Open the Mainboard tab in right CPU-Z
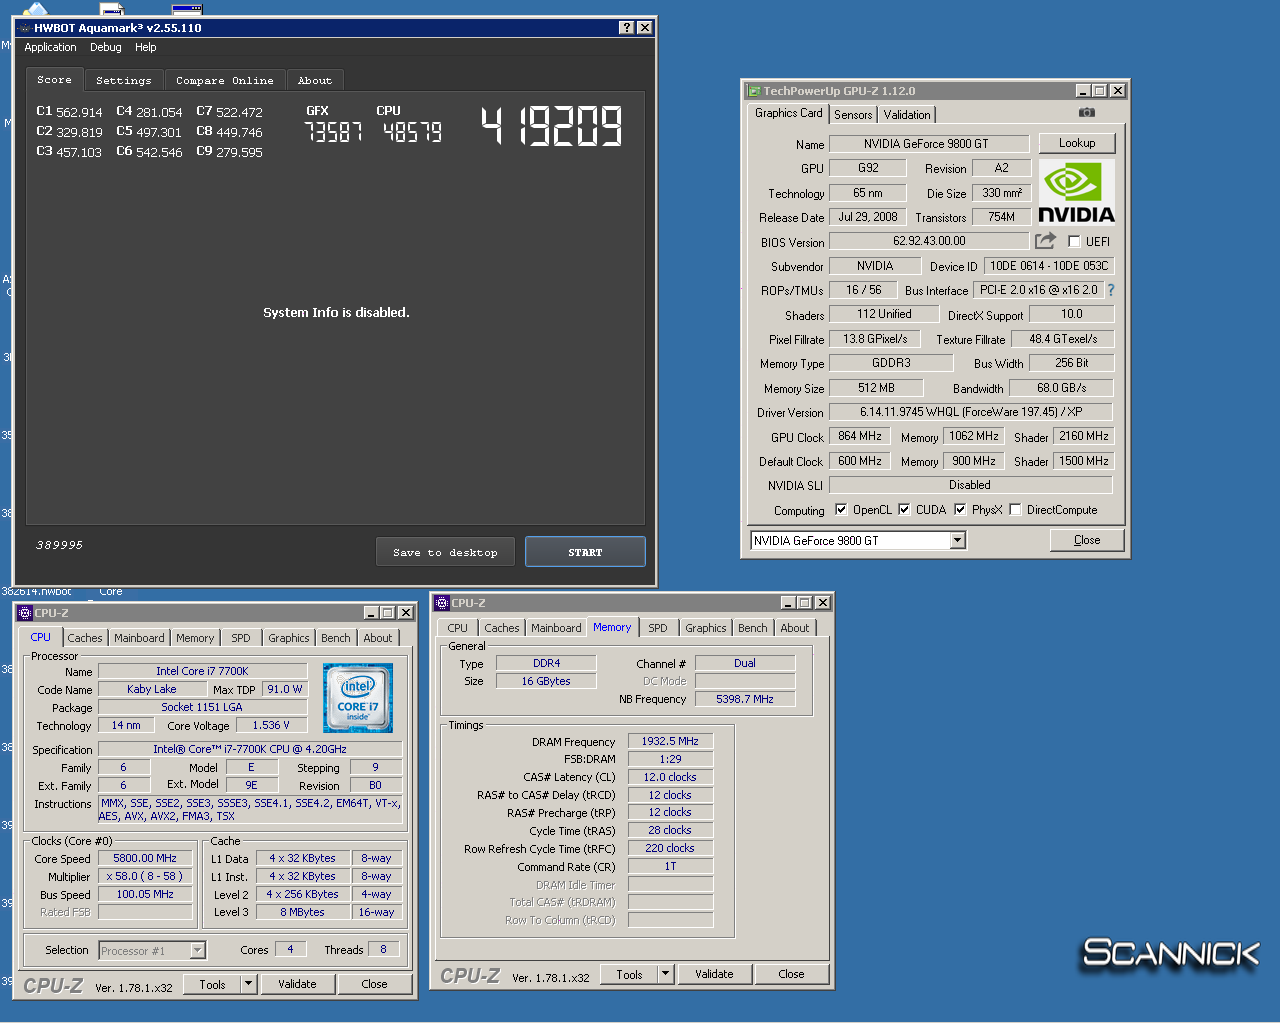Image resolution: width=1280 pixels, height=1024 pixels. [x=556, y=628]
